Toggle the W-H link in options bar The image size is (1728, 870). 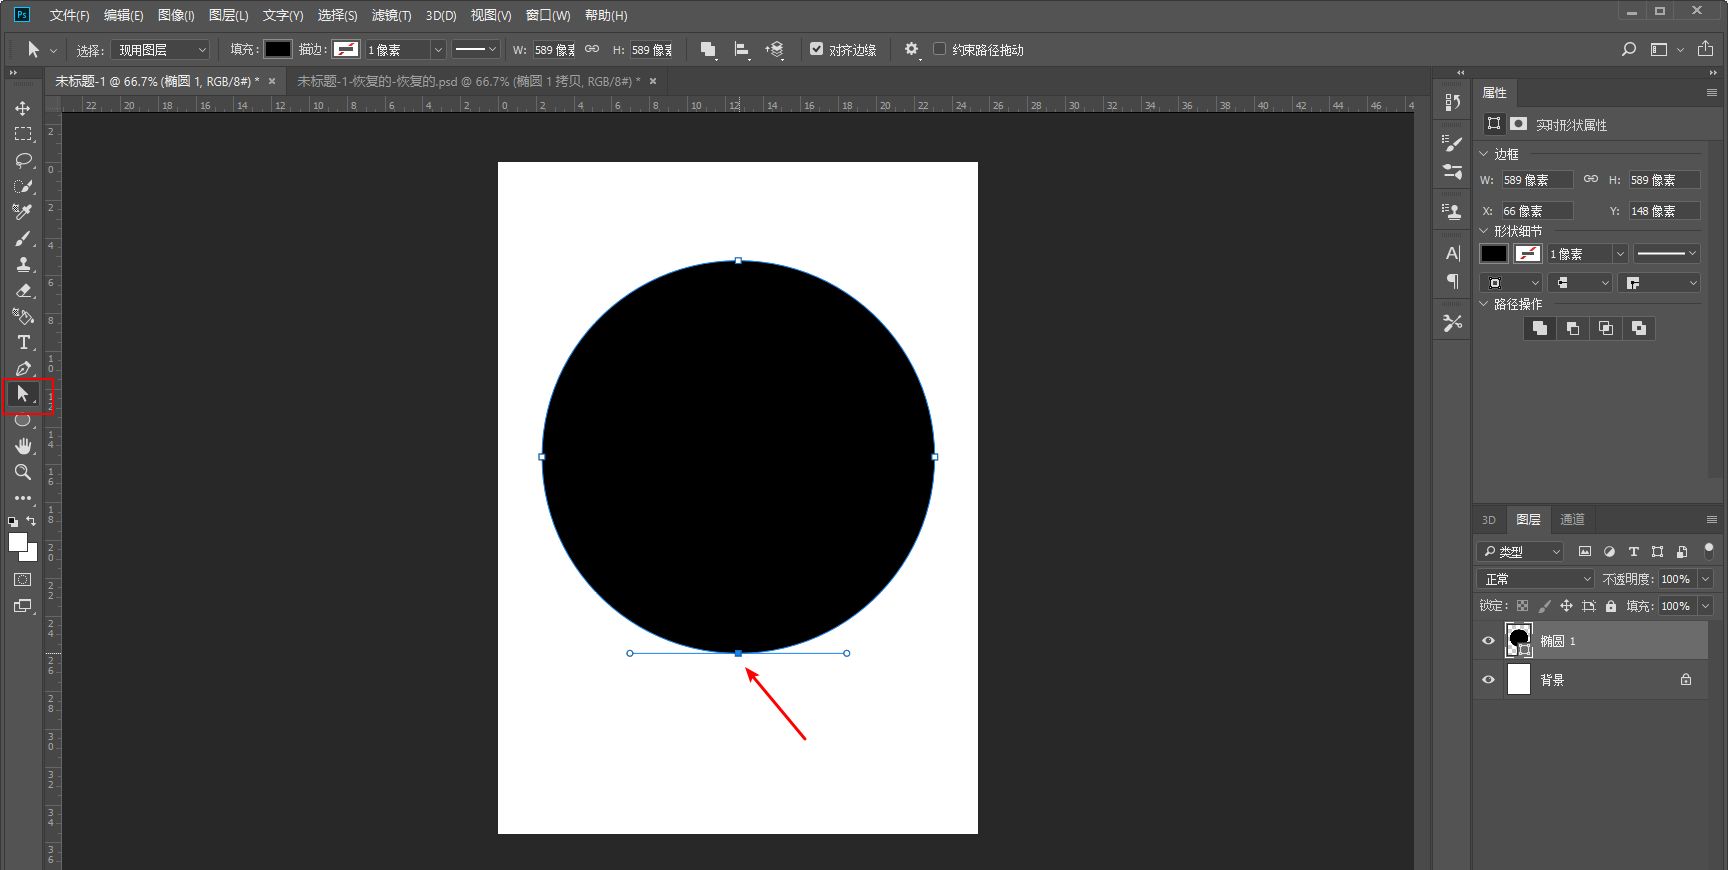pos(592,49)
